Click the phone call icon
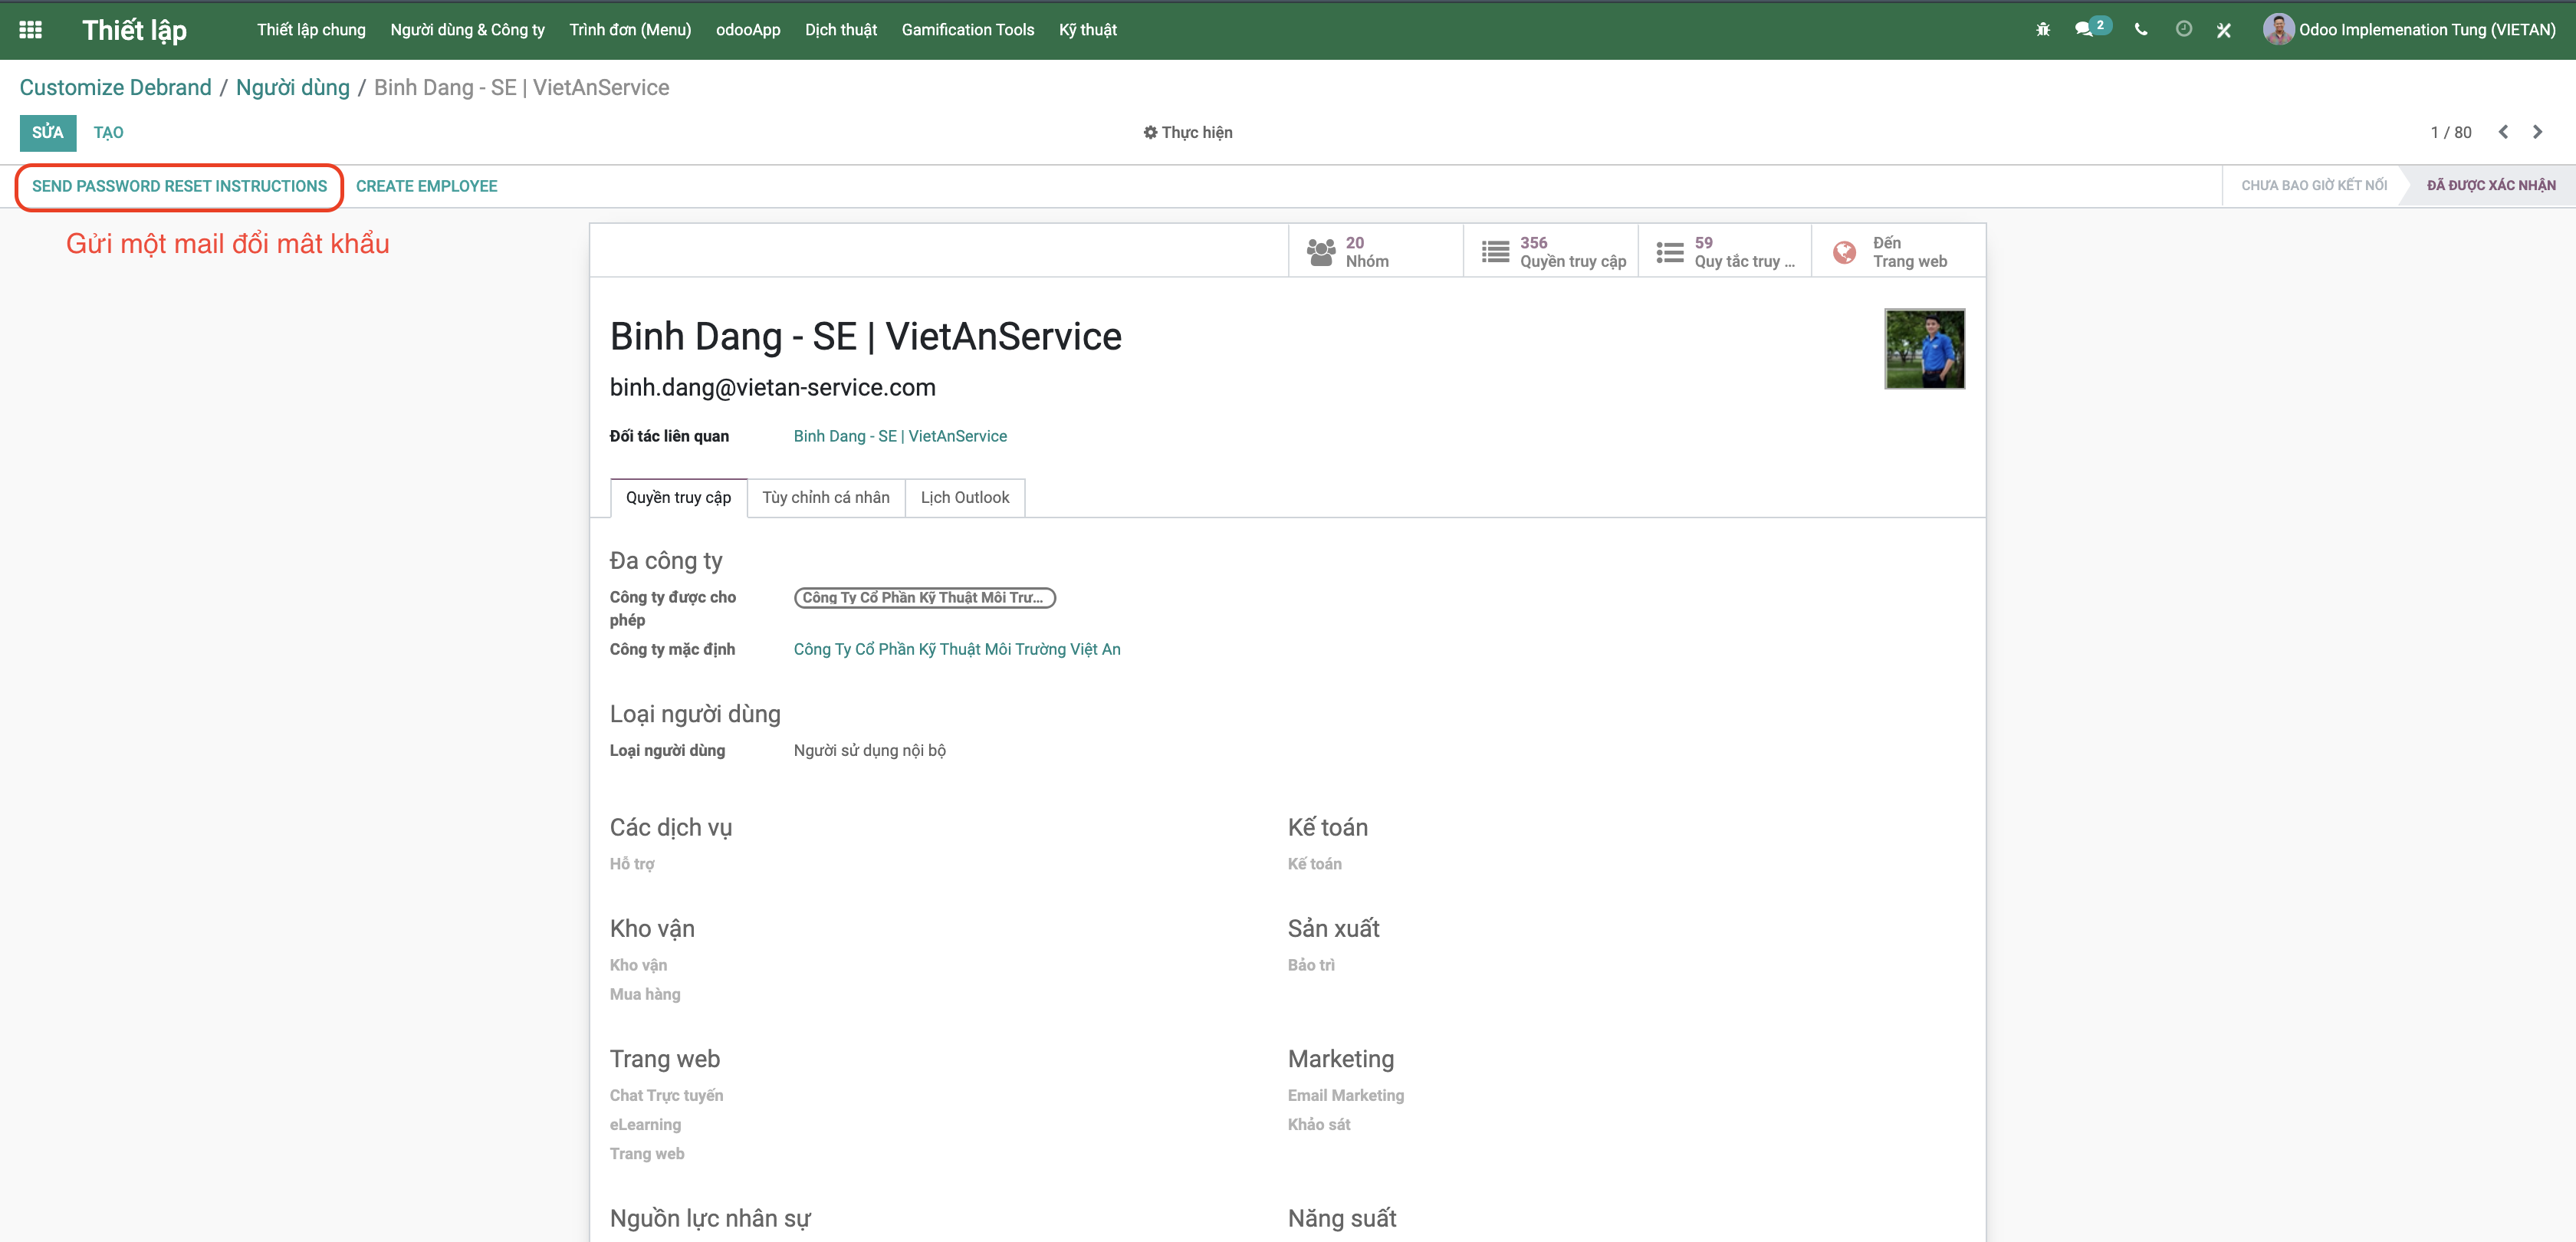Screen dimensions: 2576x1242 pos(2141,30)
